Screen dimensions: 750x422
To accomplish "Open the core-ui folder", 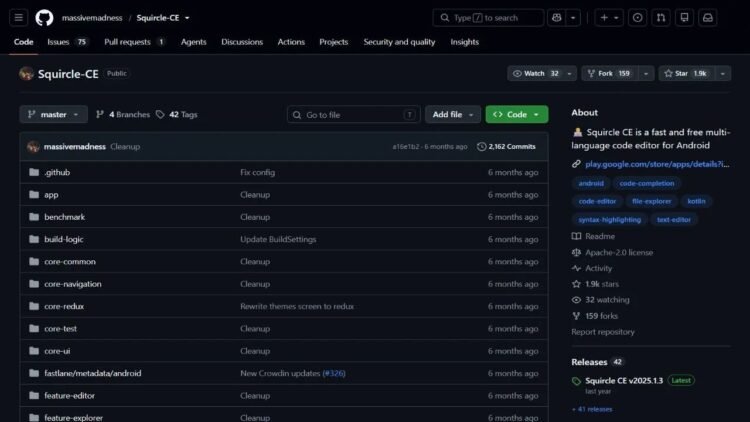I will 57,351.
